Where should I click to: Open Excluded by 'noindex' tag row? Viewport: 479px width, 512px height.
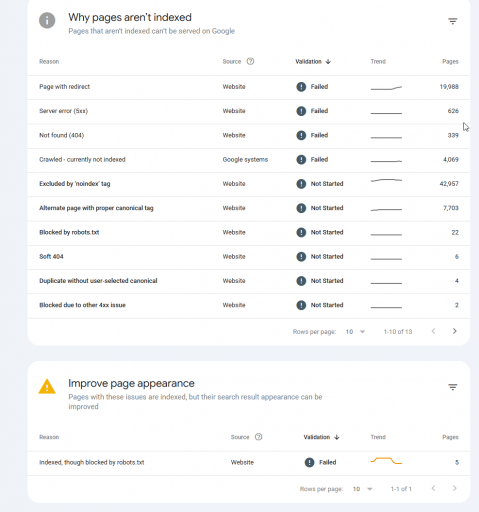coord(249,184)
